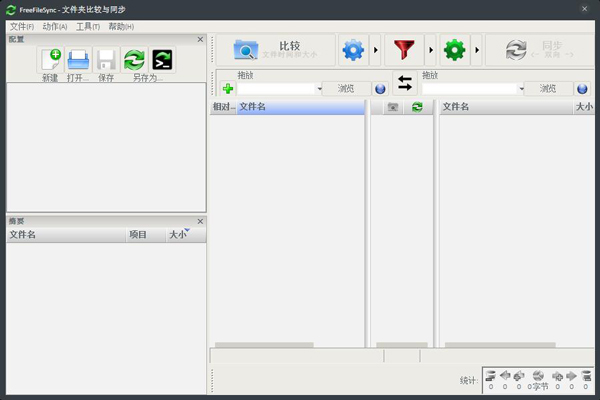Open the 动作(A) menu
The height and width of the screenshot is (400, 600).
(55, 26)
